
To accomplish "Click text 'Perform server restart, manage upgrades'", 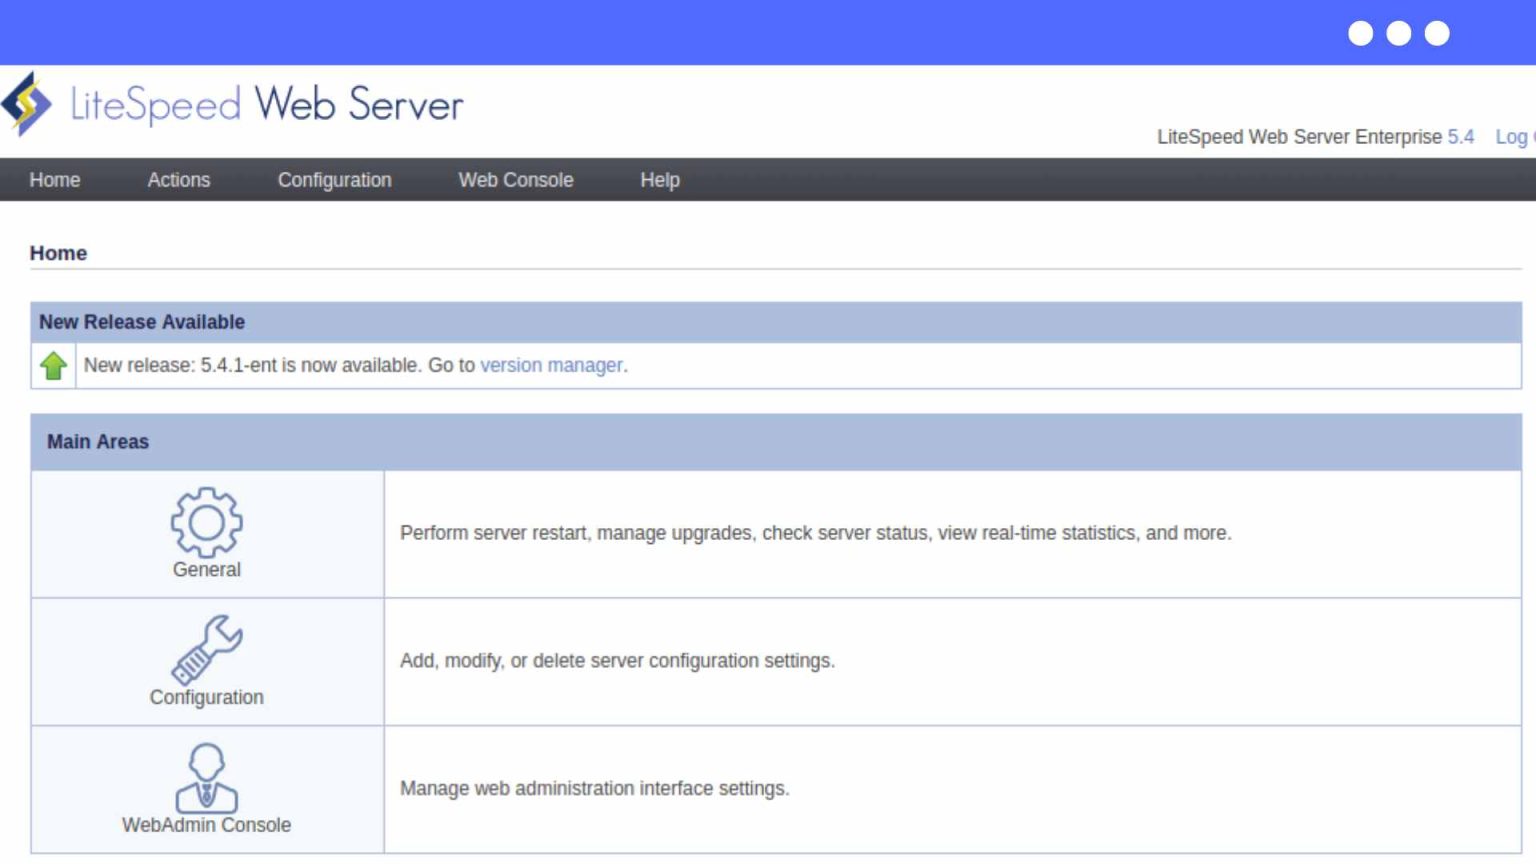I will pos(576,533).
